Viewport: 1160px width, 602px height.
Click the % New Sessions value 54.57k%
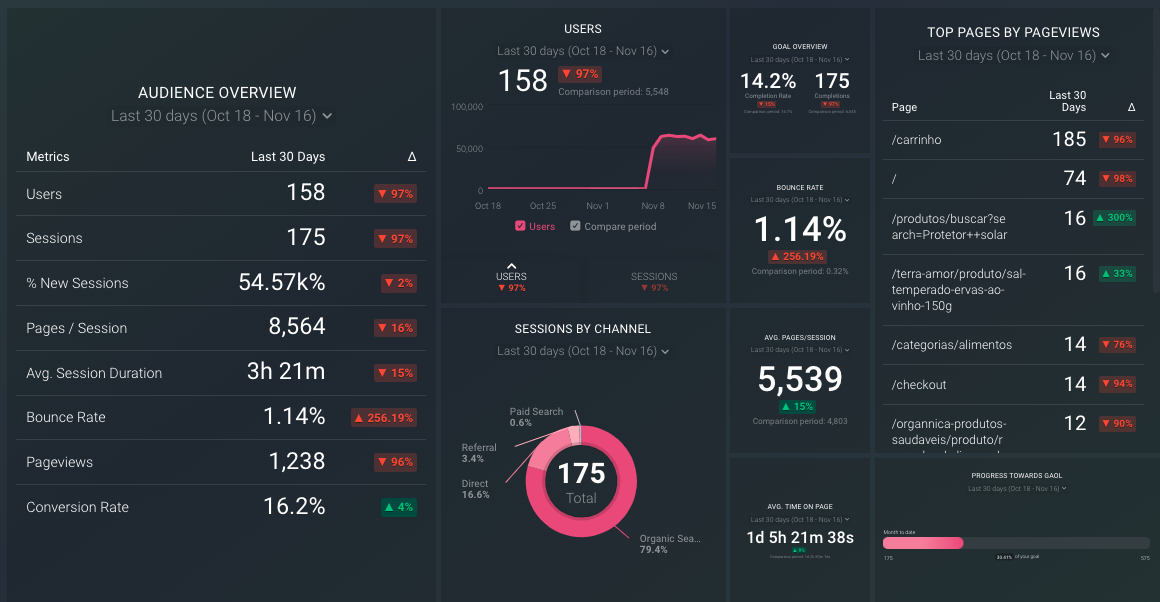[x=282, y=282]
